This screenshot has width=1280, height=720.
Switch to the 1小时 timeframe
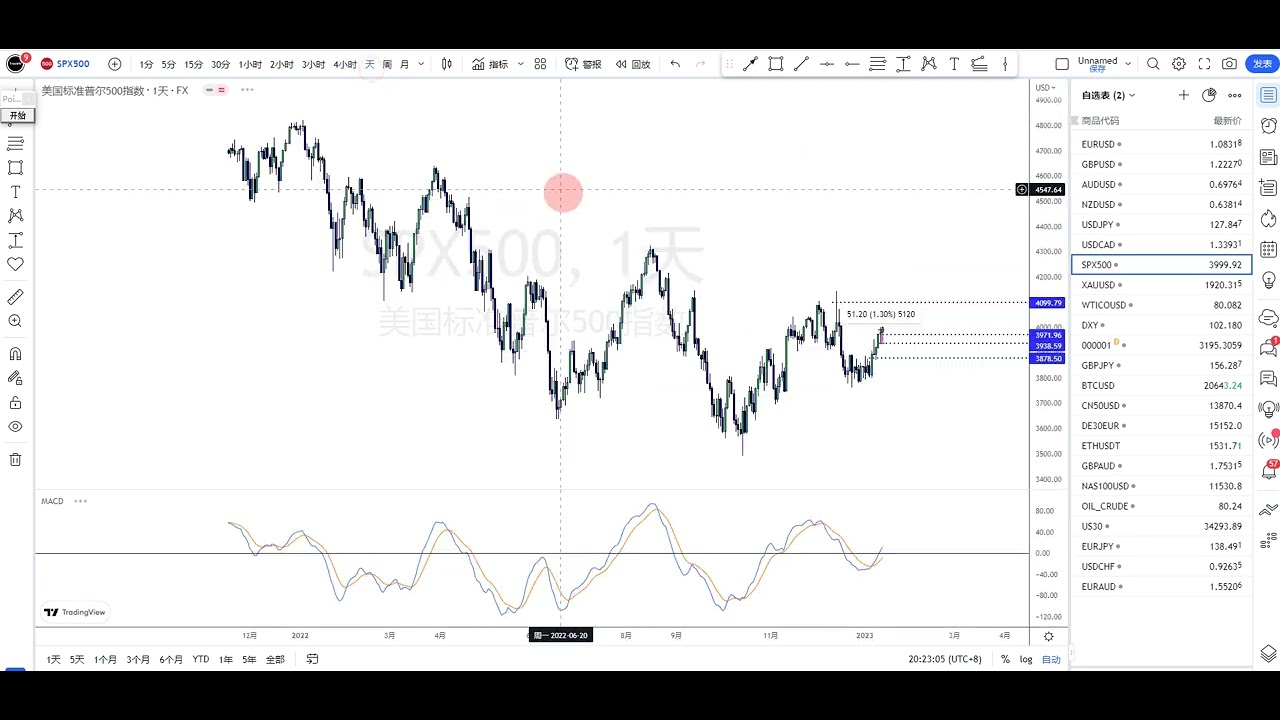pyautogui.click(x=250, y=64)
